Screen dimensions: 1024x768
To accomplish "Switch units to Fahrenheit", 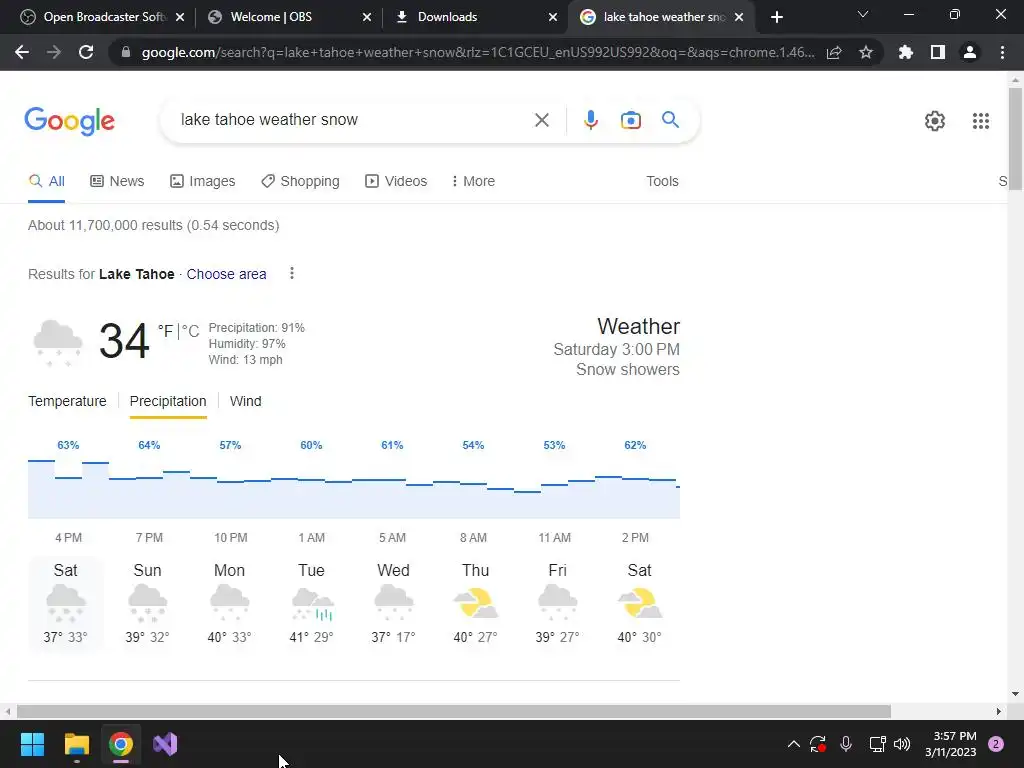I will pos(166,331).
